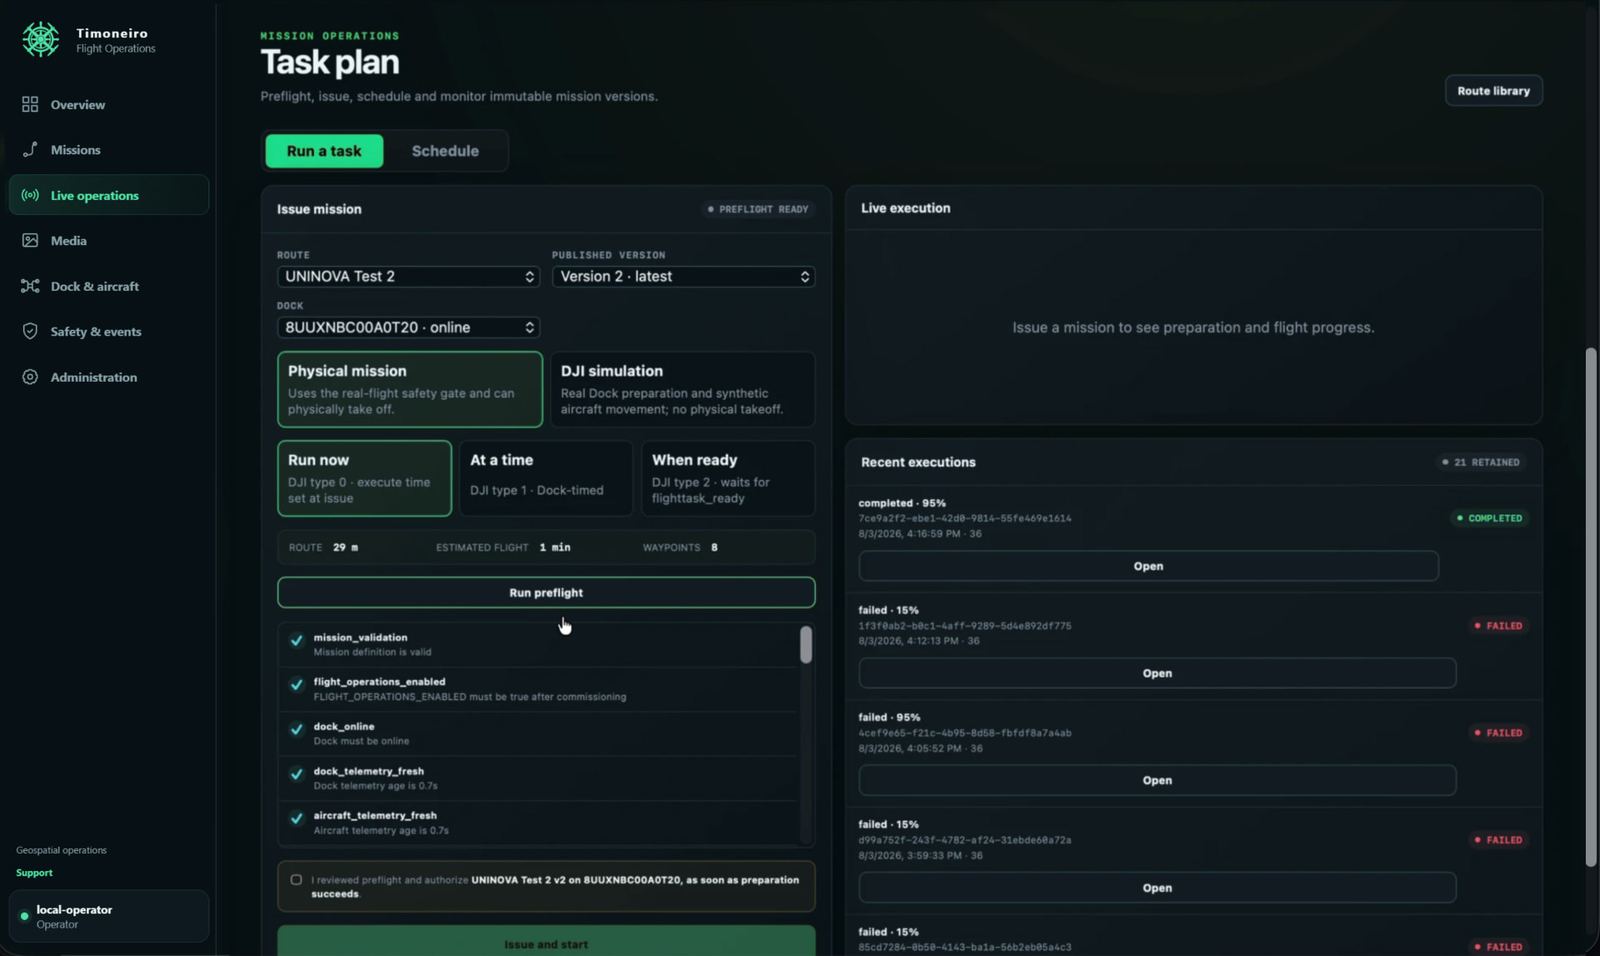Choose the At a time option
Image resolution: width=1600 pixels, height=956 pixels.
(x=546, y=478)
